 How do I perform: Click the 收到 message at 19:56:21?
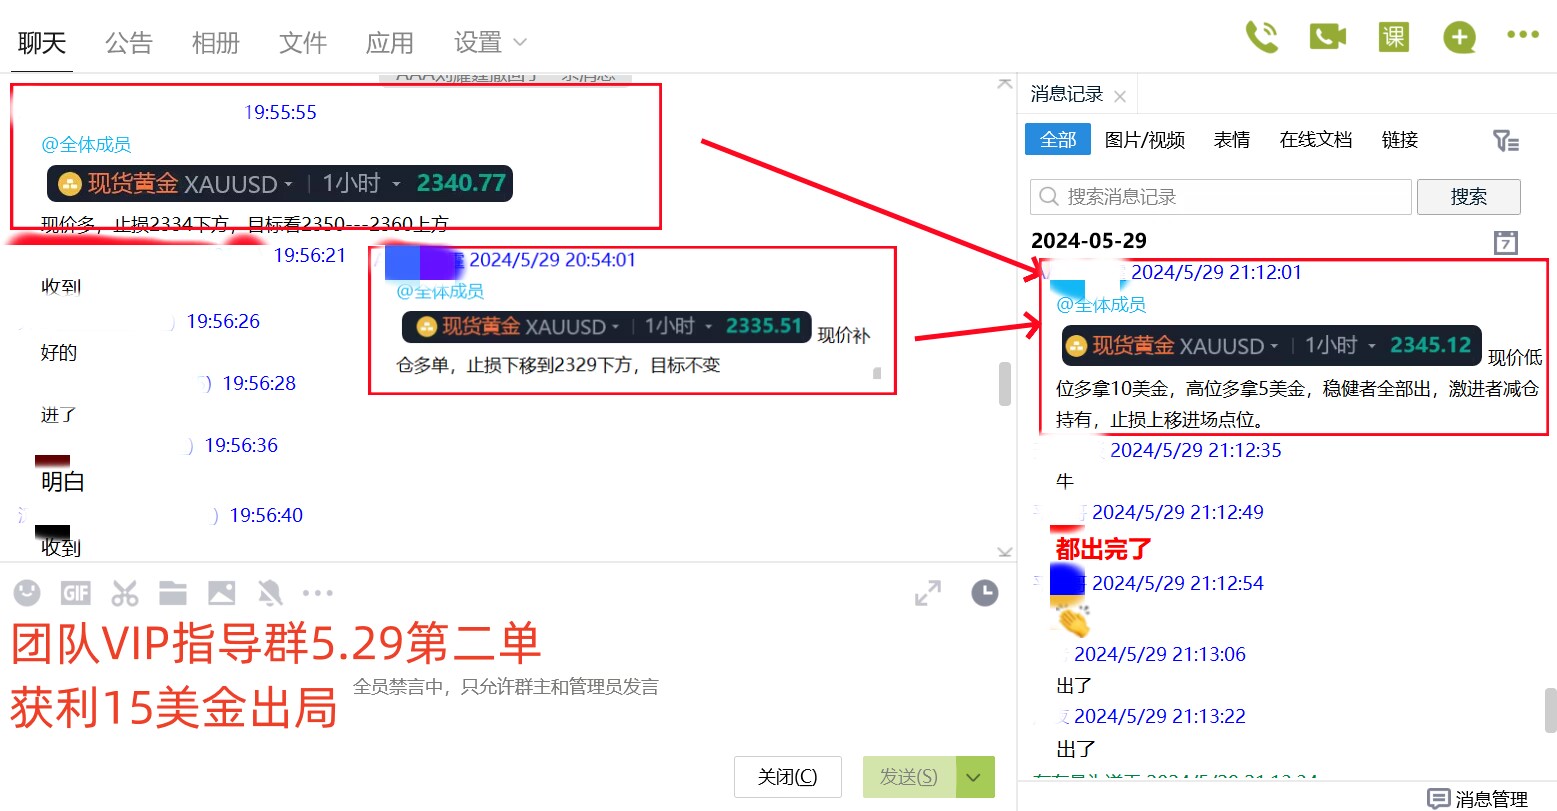pyautogui.click(x=61, y=286)
